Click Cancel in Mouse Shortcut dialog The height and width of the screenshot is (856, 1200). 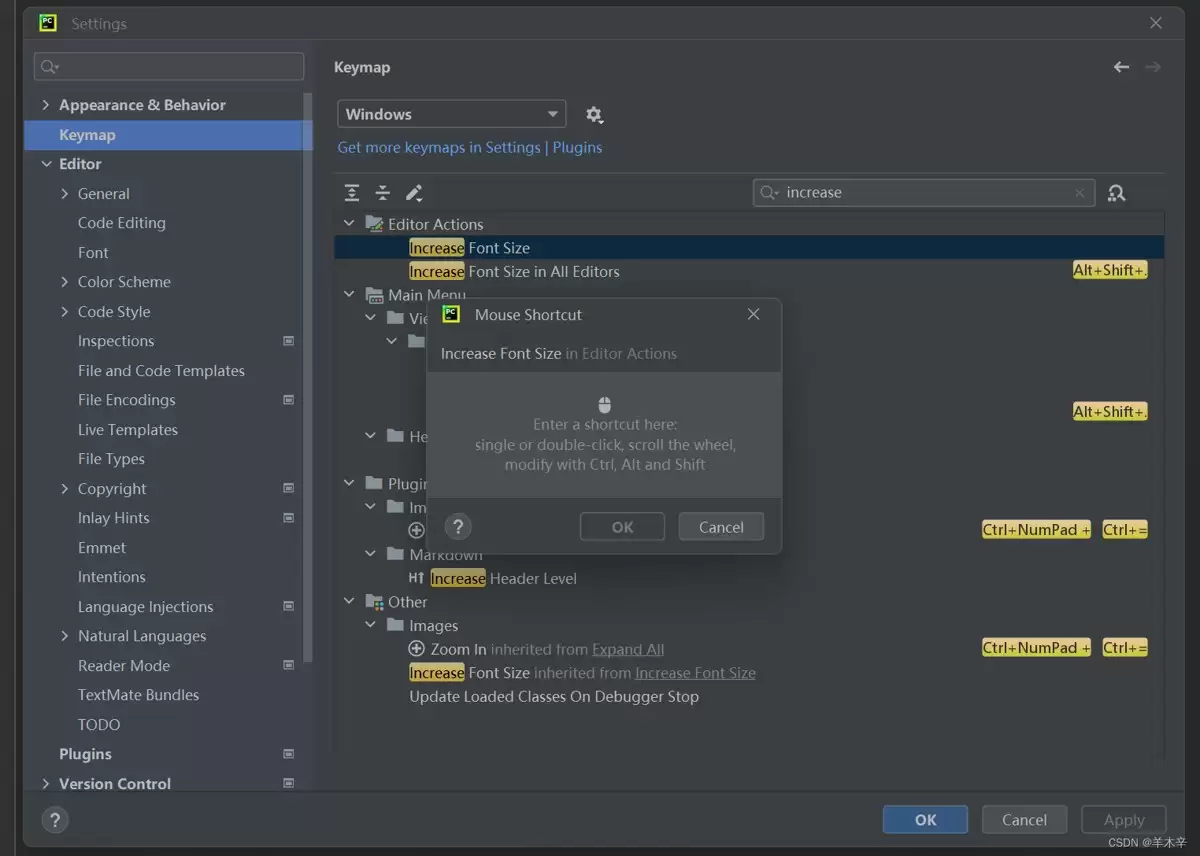721,527
